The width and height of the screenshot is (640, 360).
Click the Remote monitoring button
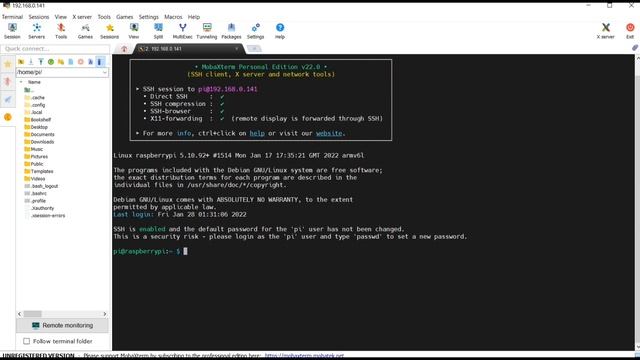(x=62, y=326)
